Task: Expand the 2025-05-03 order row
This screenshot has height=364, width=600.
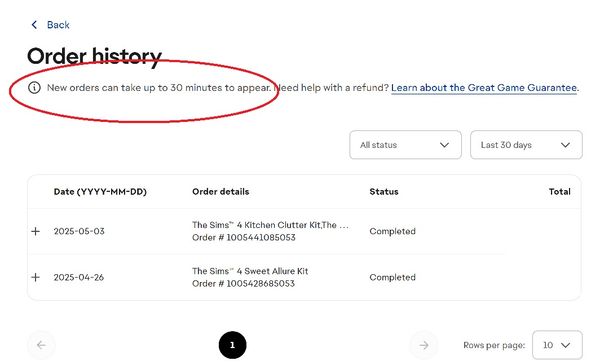Action: (36, 231)
